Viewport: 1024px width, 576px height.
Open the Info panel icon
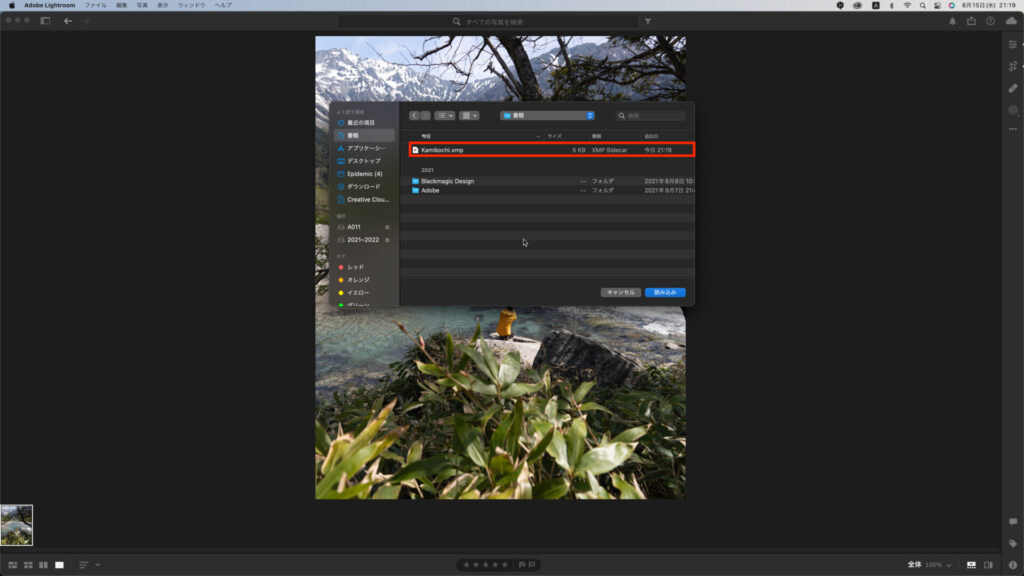click(1012, 565)
